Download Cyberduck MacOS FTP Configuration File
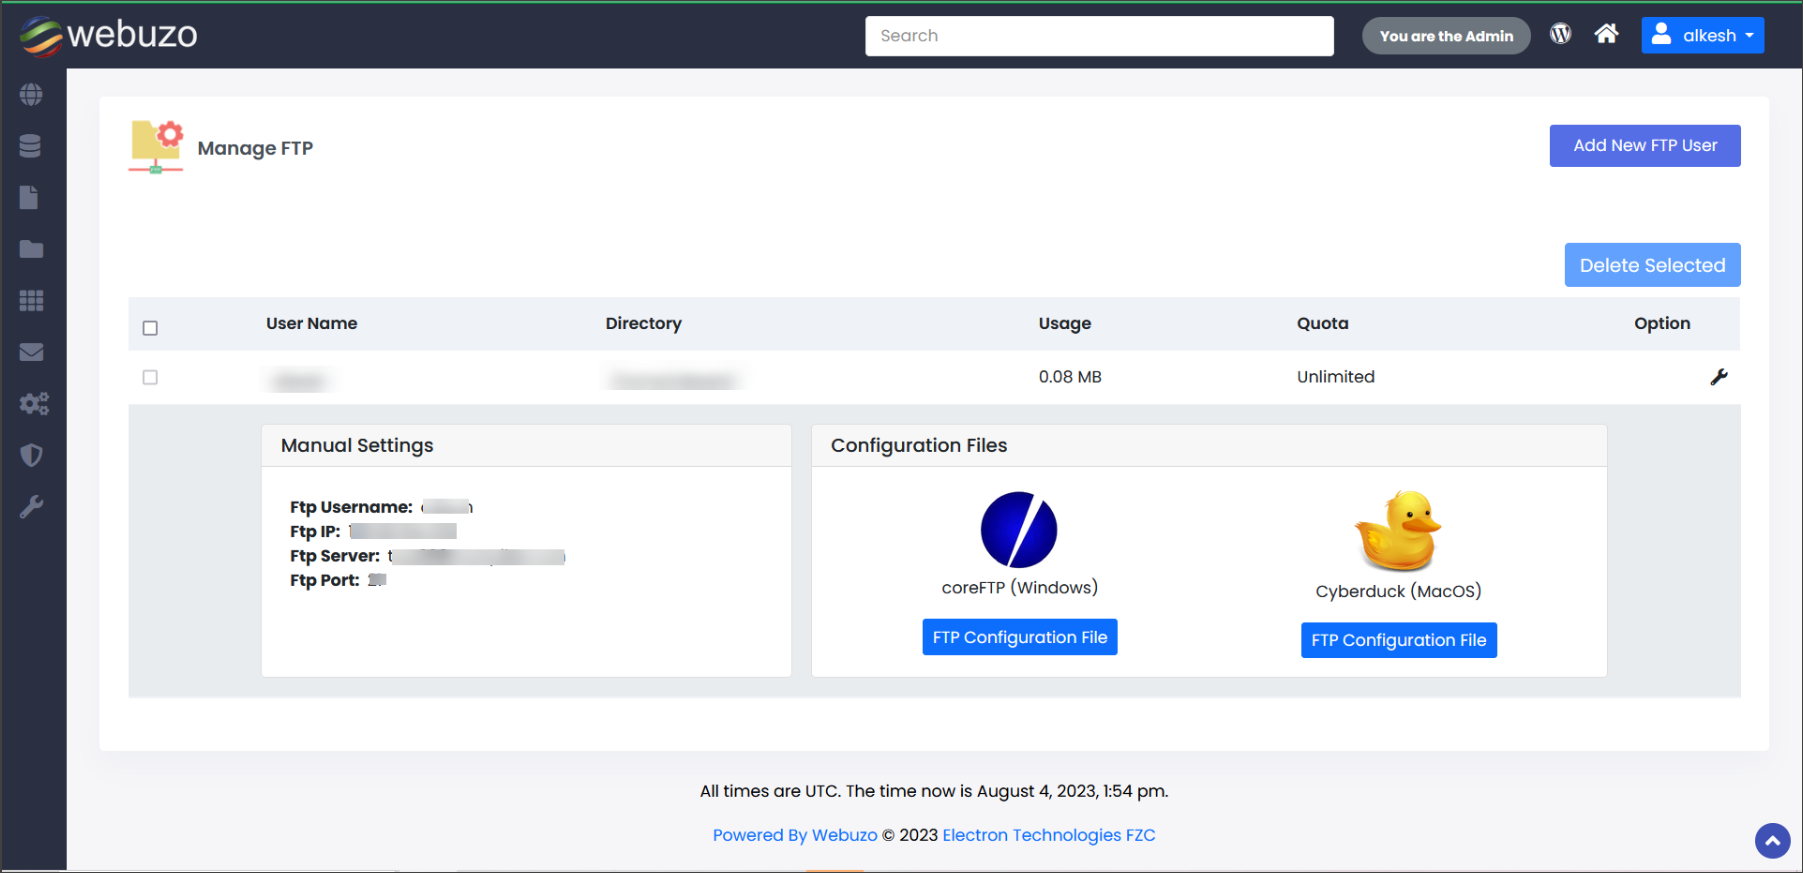 click(x=1398, y=640)
